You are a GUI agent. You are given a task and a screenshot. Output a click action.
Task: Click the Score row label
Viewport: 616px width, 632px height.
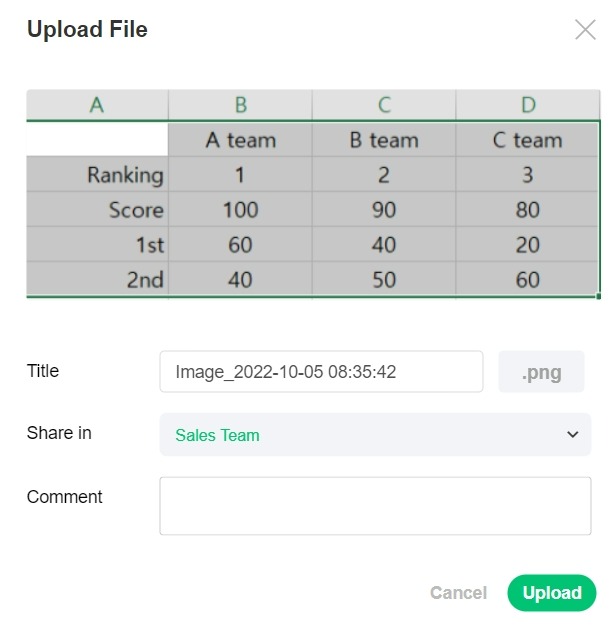click(x=136, y=210)
